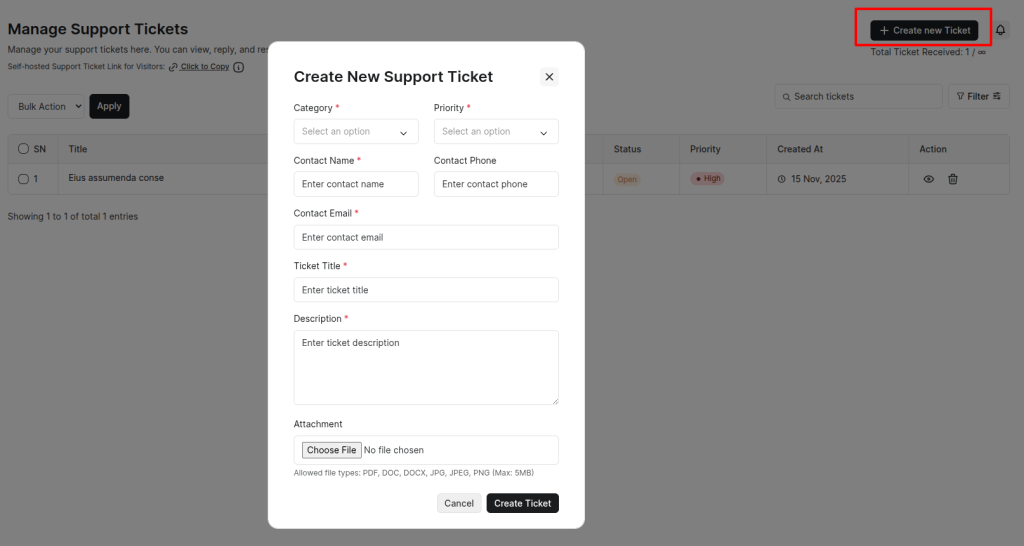Click the Description text area
This screenshot has height=546, width=1024.
coord(426,367)
